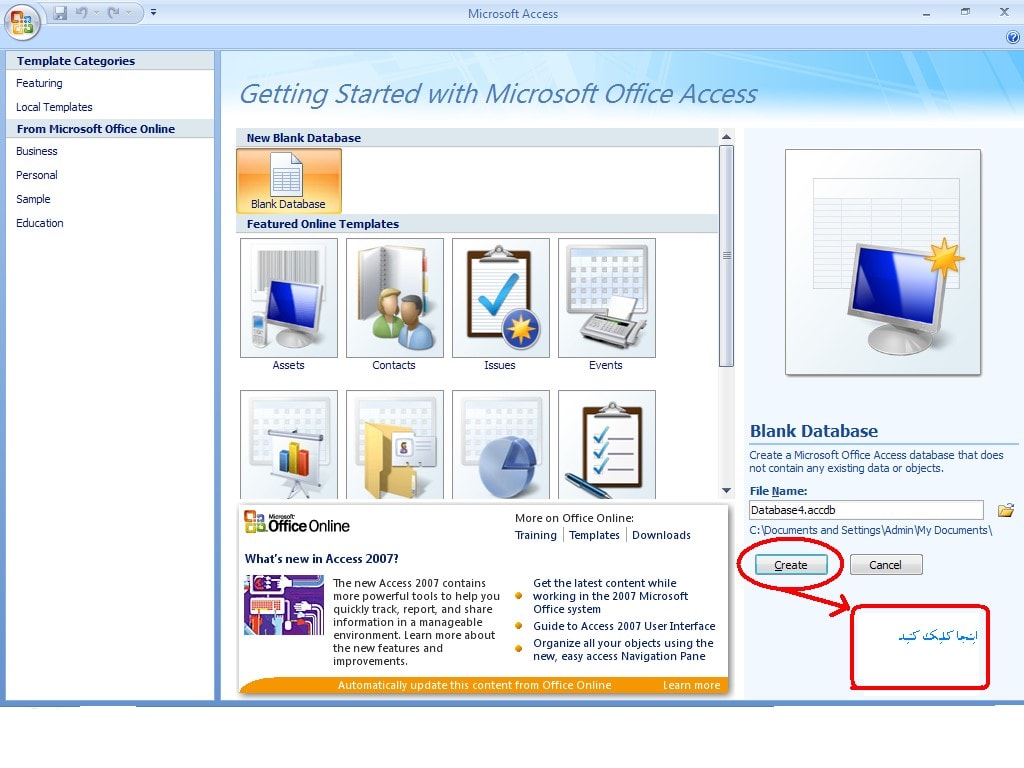
Task: Click the What's new in Access 2007 image
Action: pyautogui.click(x=284, y=605)
